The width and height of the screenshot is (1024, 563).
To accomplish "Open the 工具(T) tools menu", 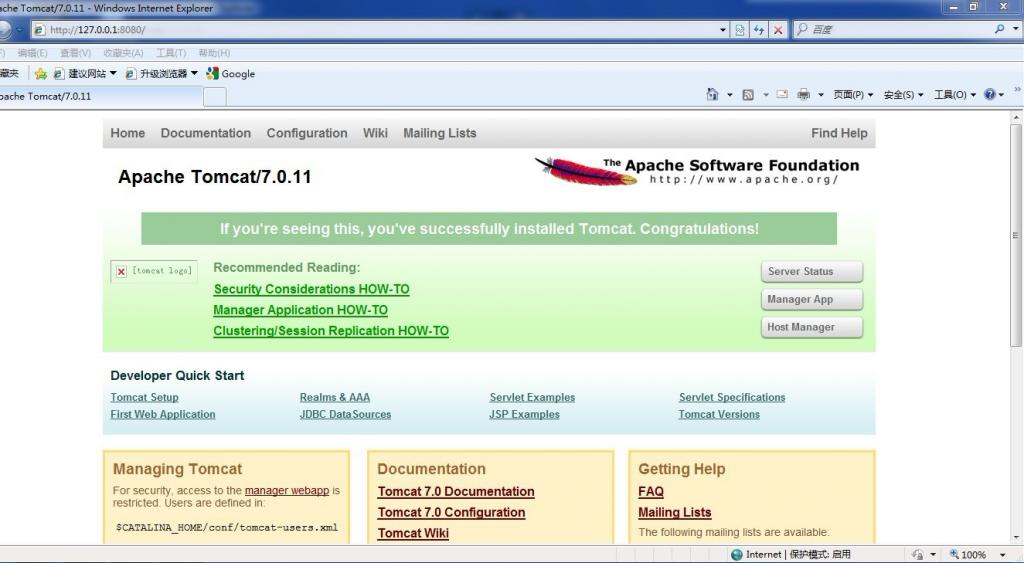I will pos(170,53).
